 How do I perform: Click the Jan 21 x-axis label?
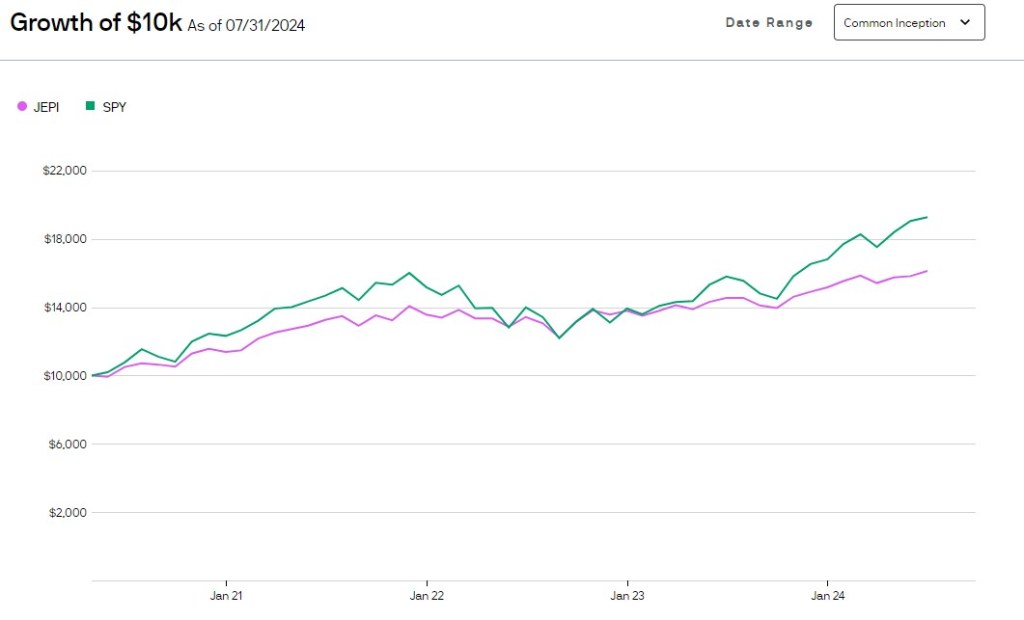(226, 596)
